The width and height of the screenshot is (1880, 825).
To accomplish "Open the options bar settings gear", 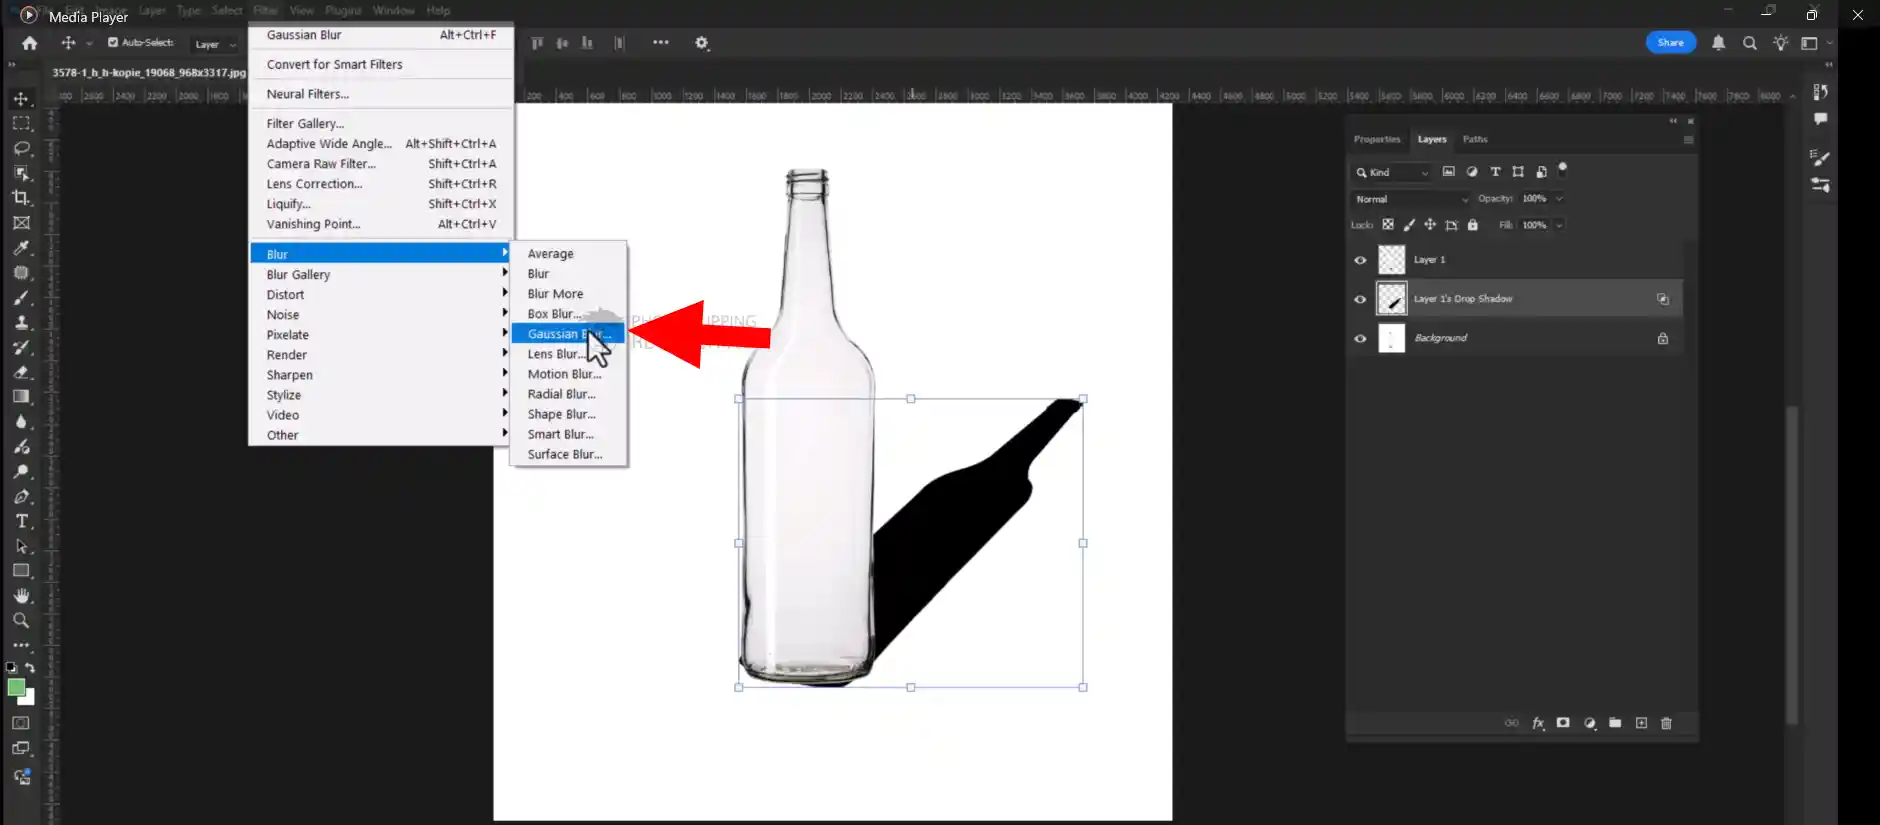I will click(x=702, y=43).
